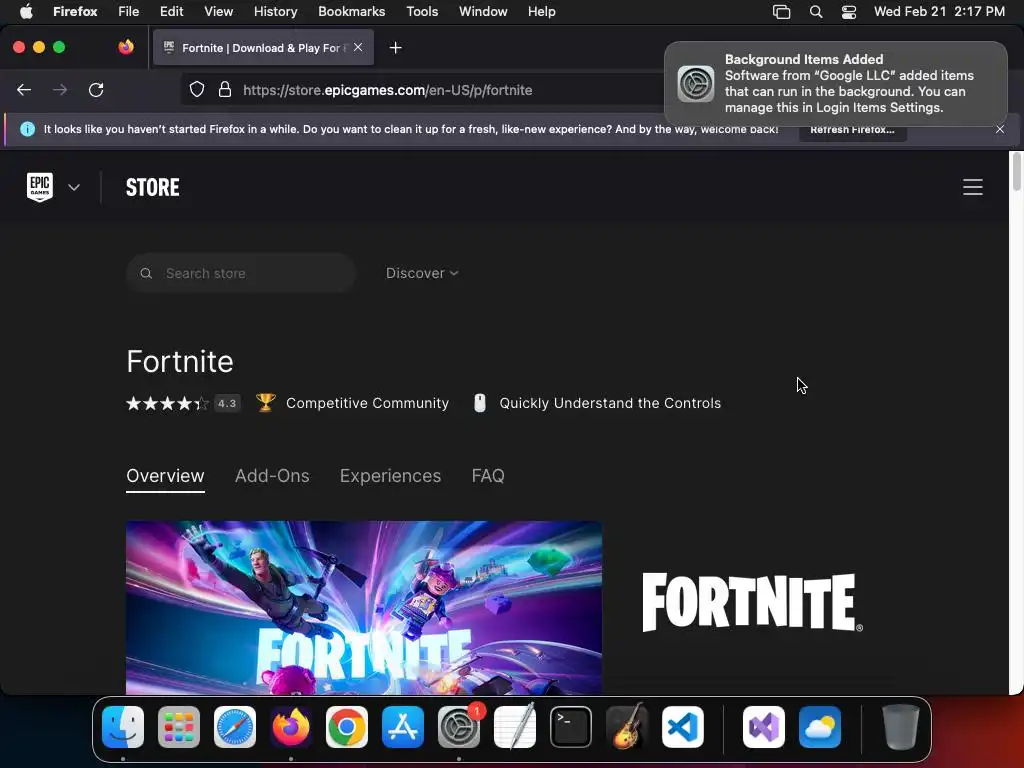Click the Epic Games logo

40,187
